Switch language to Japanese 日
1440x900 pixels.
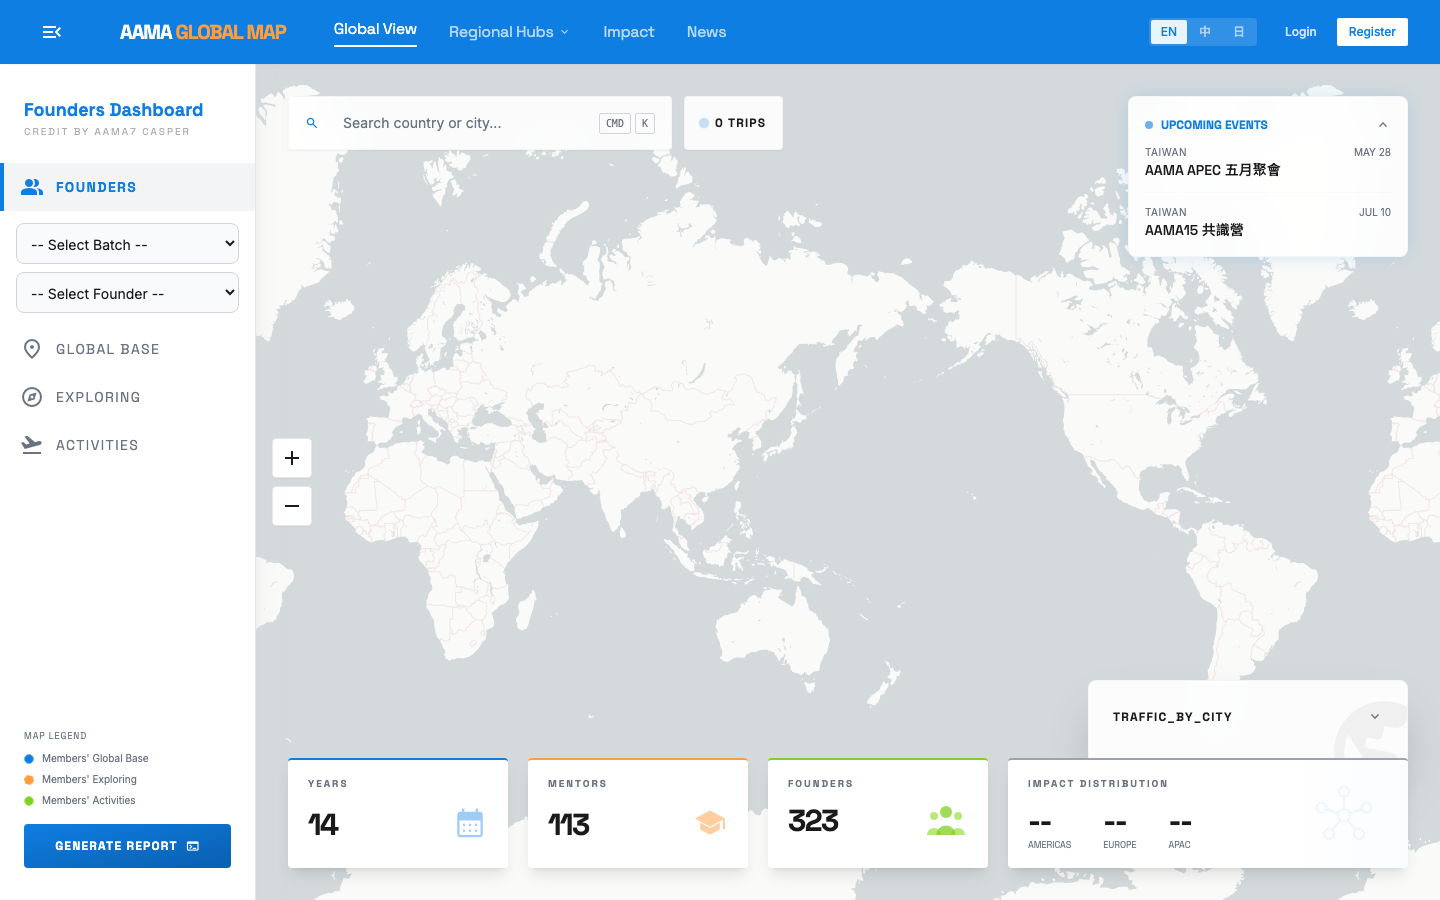click(1238, 32)
